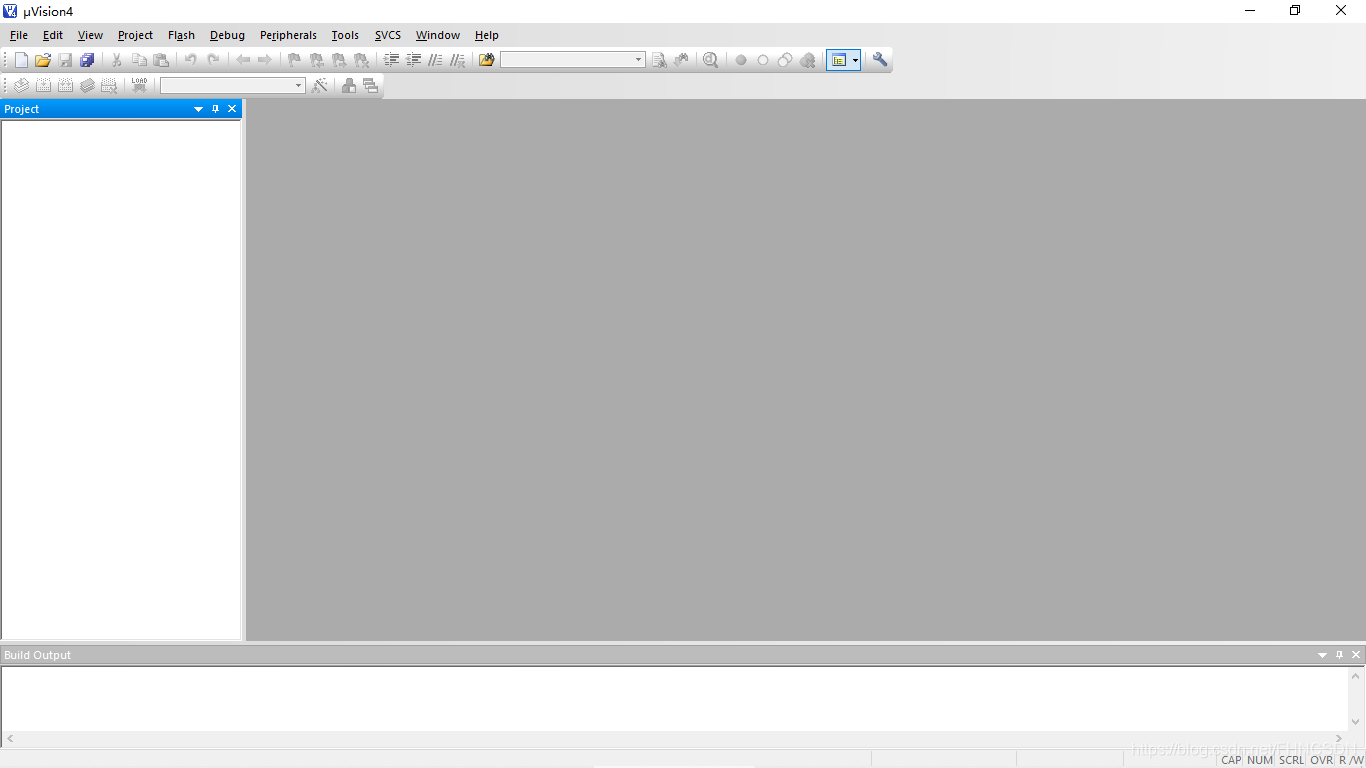Open the Tools menu
The width and height of the screenshot is (1366, 768).
click(345, 35)
